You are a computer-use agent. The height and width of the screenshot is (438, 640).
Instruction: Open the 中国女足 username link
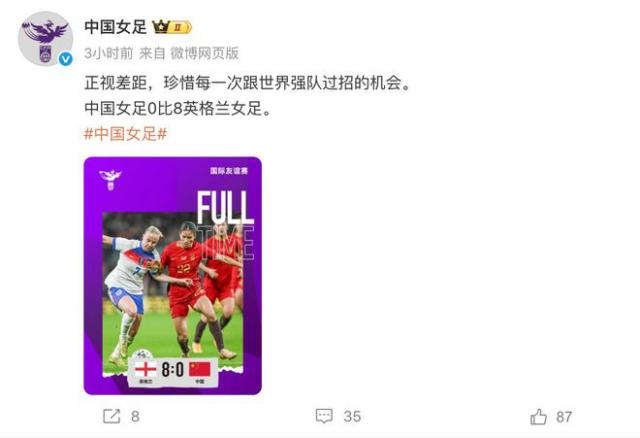pos(116,27)
